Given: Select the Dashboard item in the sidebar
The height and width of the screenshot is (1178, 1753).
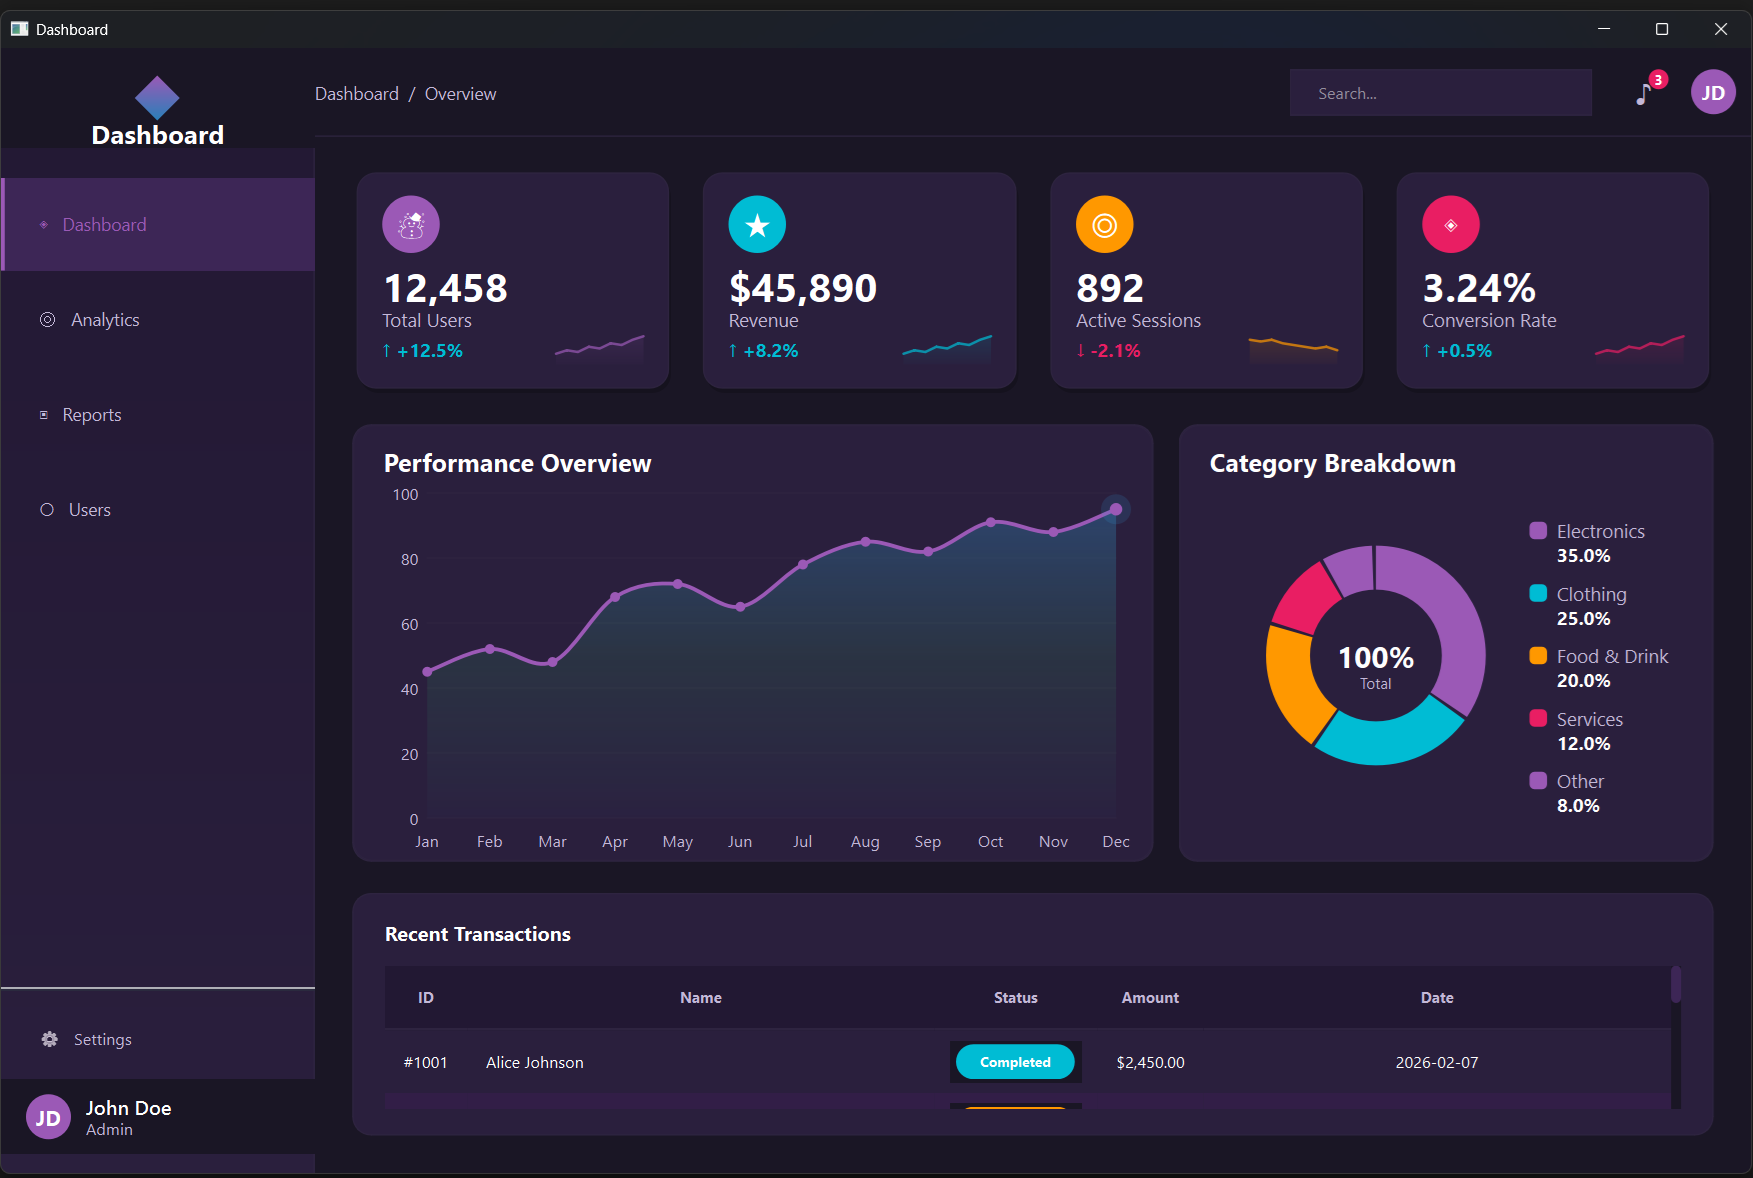Looking at the screenshot, I should [x=103, y=224].
